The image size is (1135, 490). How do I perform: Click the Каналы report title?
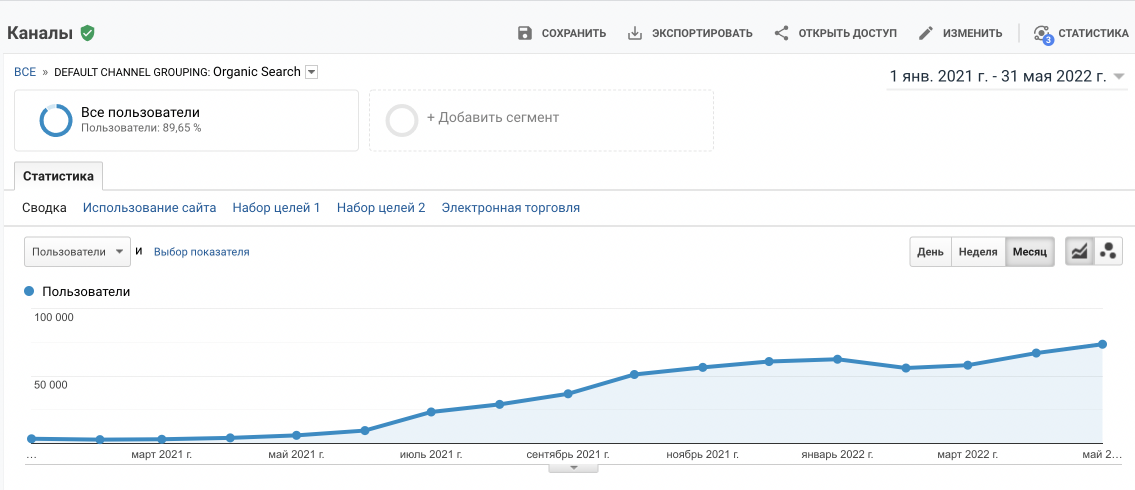click(40, 33)
